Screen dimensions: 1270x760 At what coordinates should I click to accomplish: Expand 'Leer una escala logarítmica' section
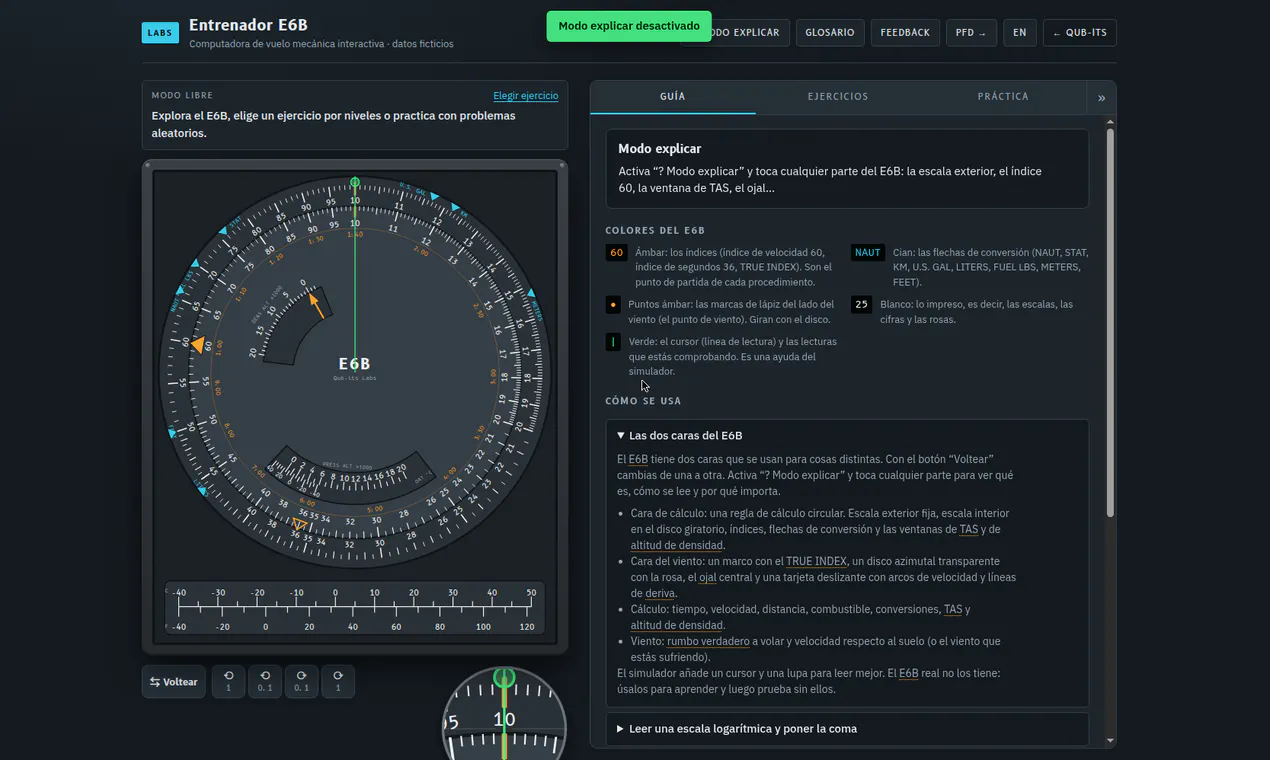click(x=847, y=729)
